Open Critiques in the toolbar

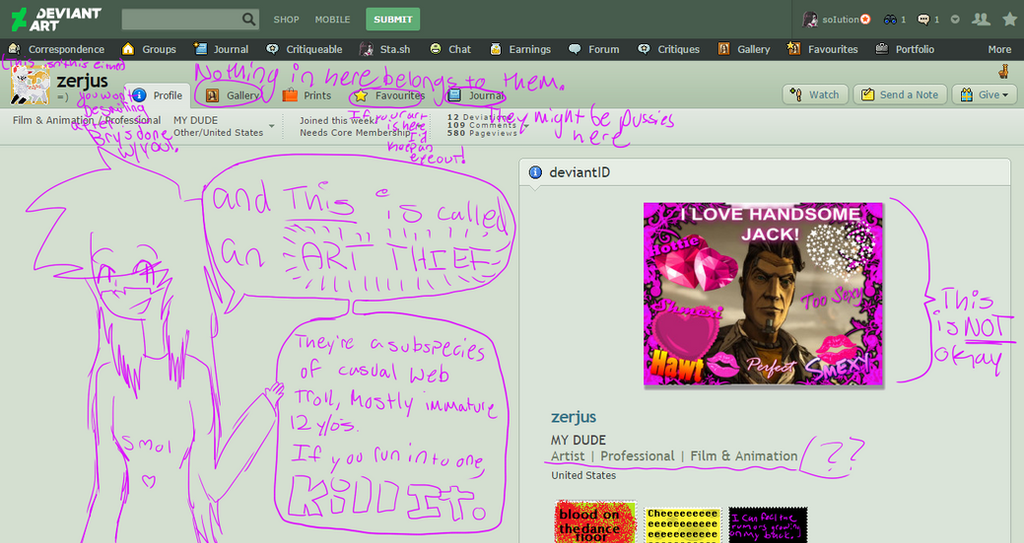point(669,49)
